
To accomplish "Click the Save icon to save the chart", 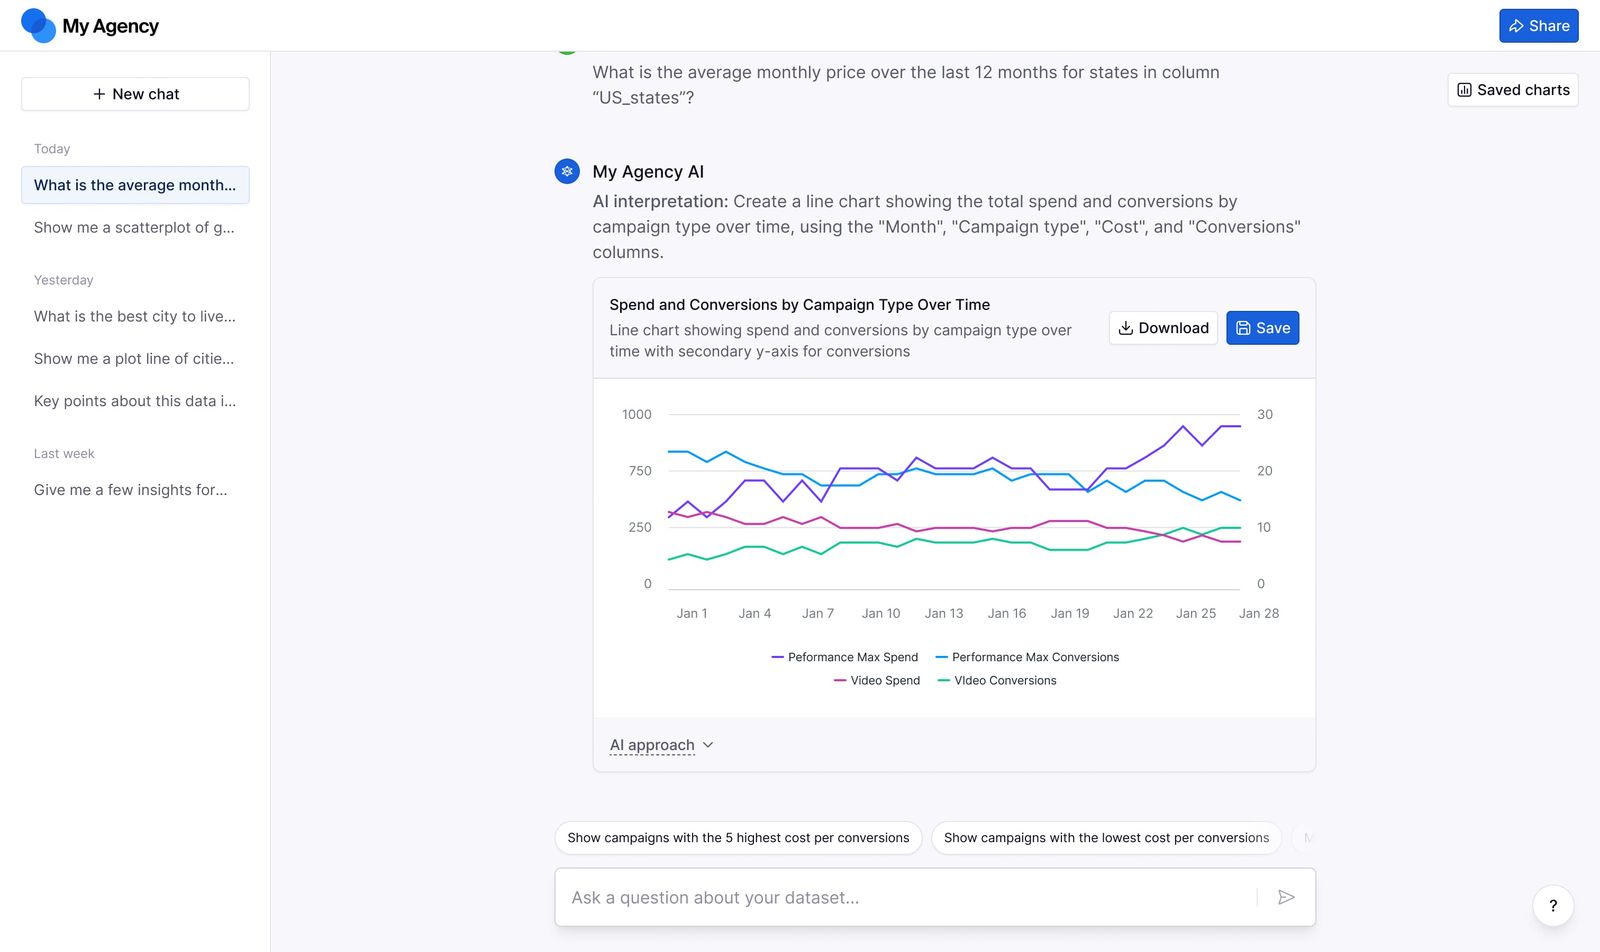I will 1243,327.
